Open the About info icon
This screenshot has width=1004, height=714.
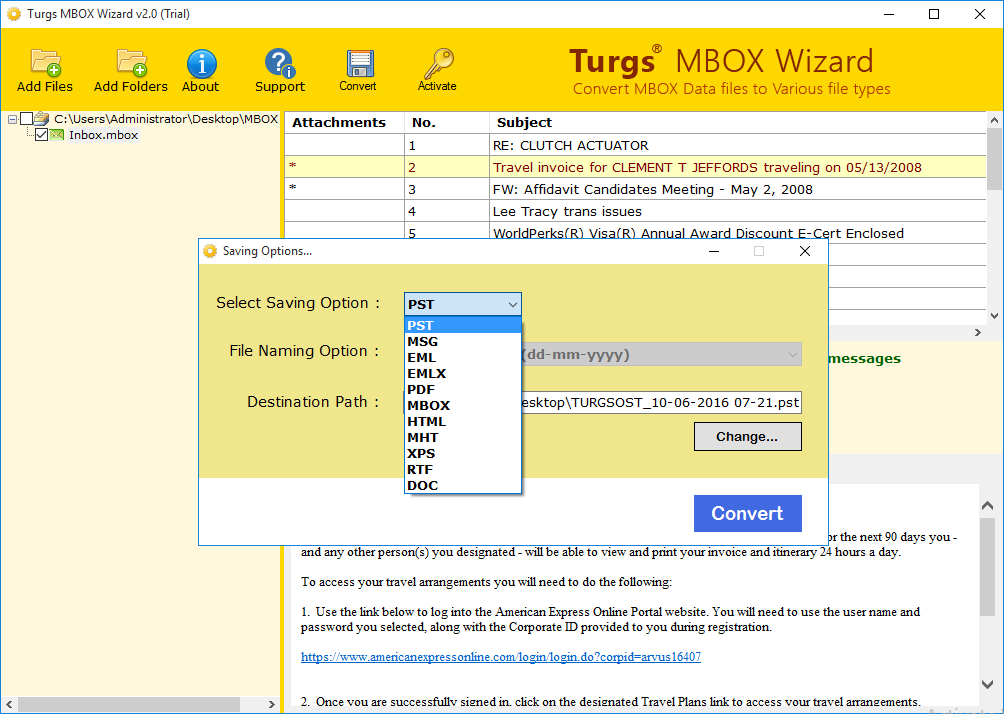pos(201,64)
